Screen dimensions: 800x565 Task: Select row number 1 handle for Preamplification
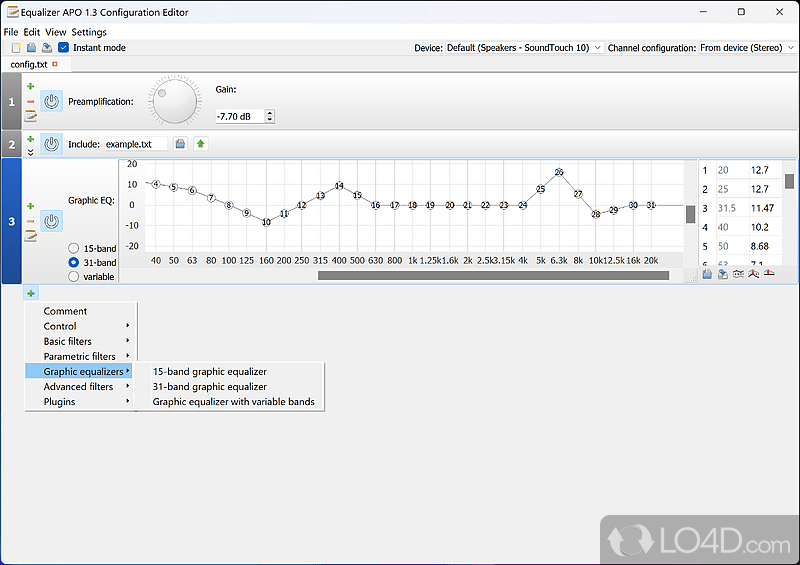tap(12, 102)
